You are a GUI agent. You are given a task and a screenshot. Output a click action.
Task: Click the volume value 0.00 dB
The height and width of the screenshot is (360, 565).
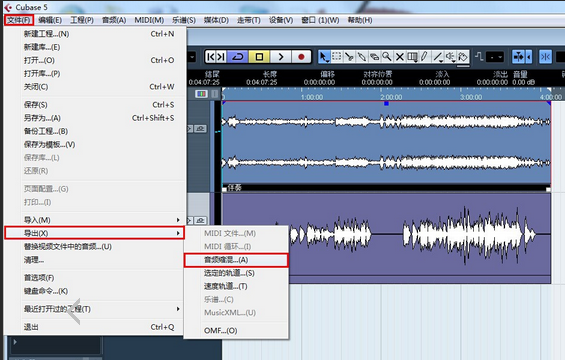click(x=524, y=82)
